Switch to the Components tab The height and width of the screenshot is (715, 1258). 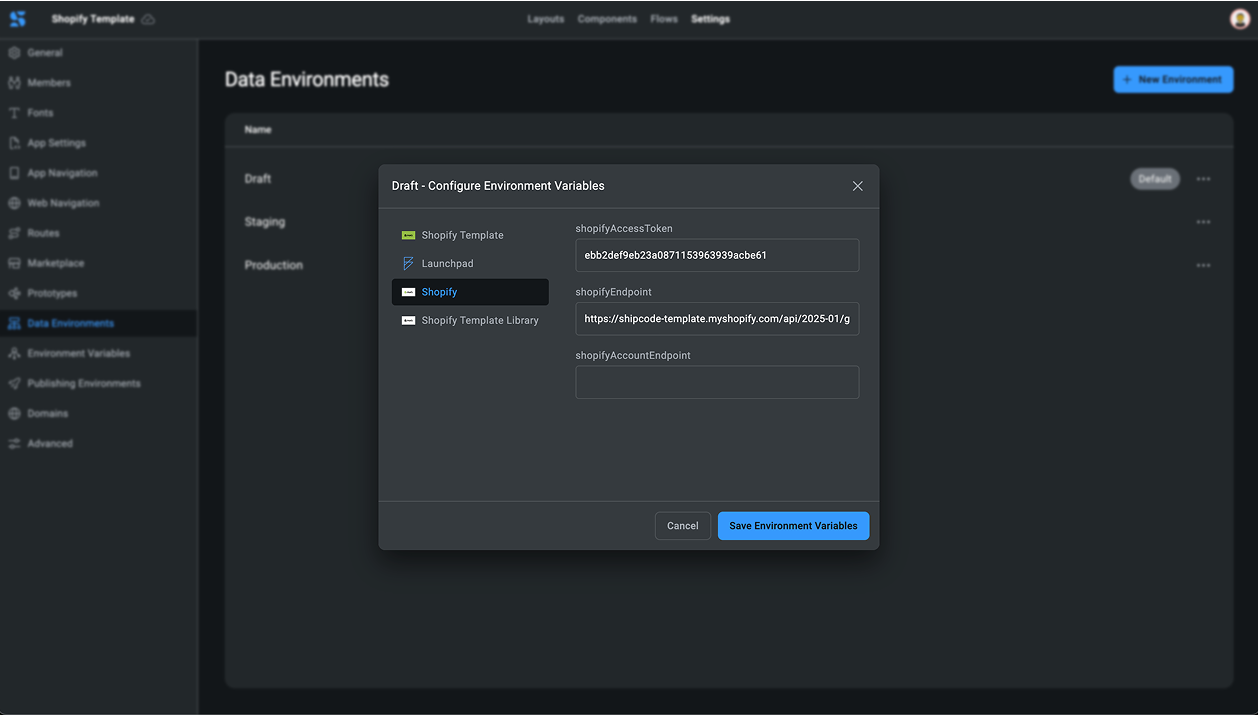click(x=607, y=19)
